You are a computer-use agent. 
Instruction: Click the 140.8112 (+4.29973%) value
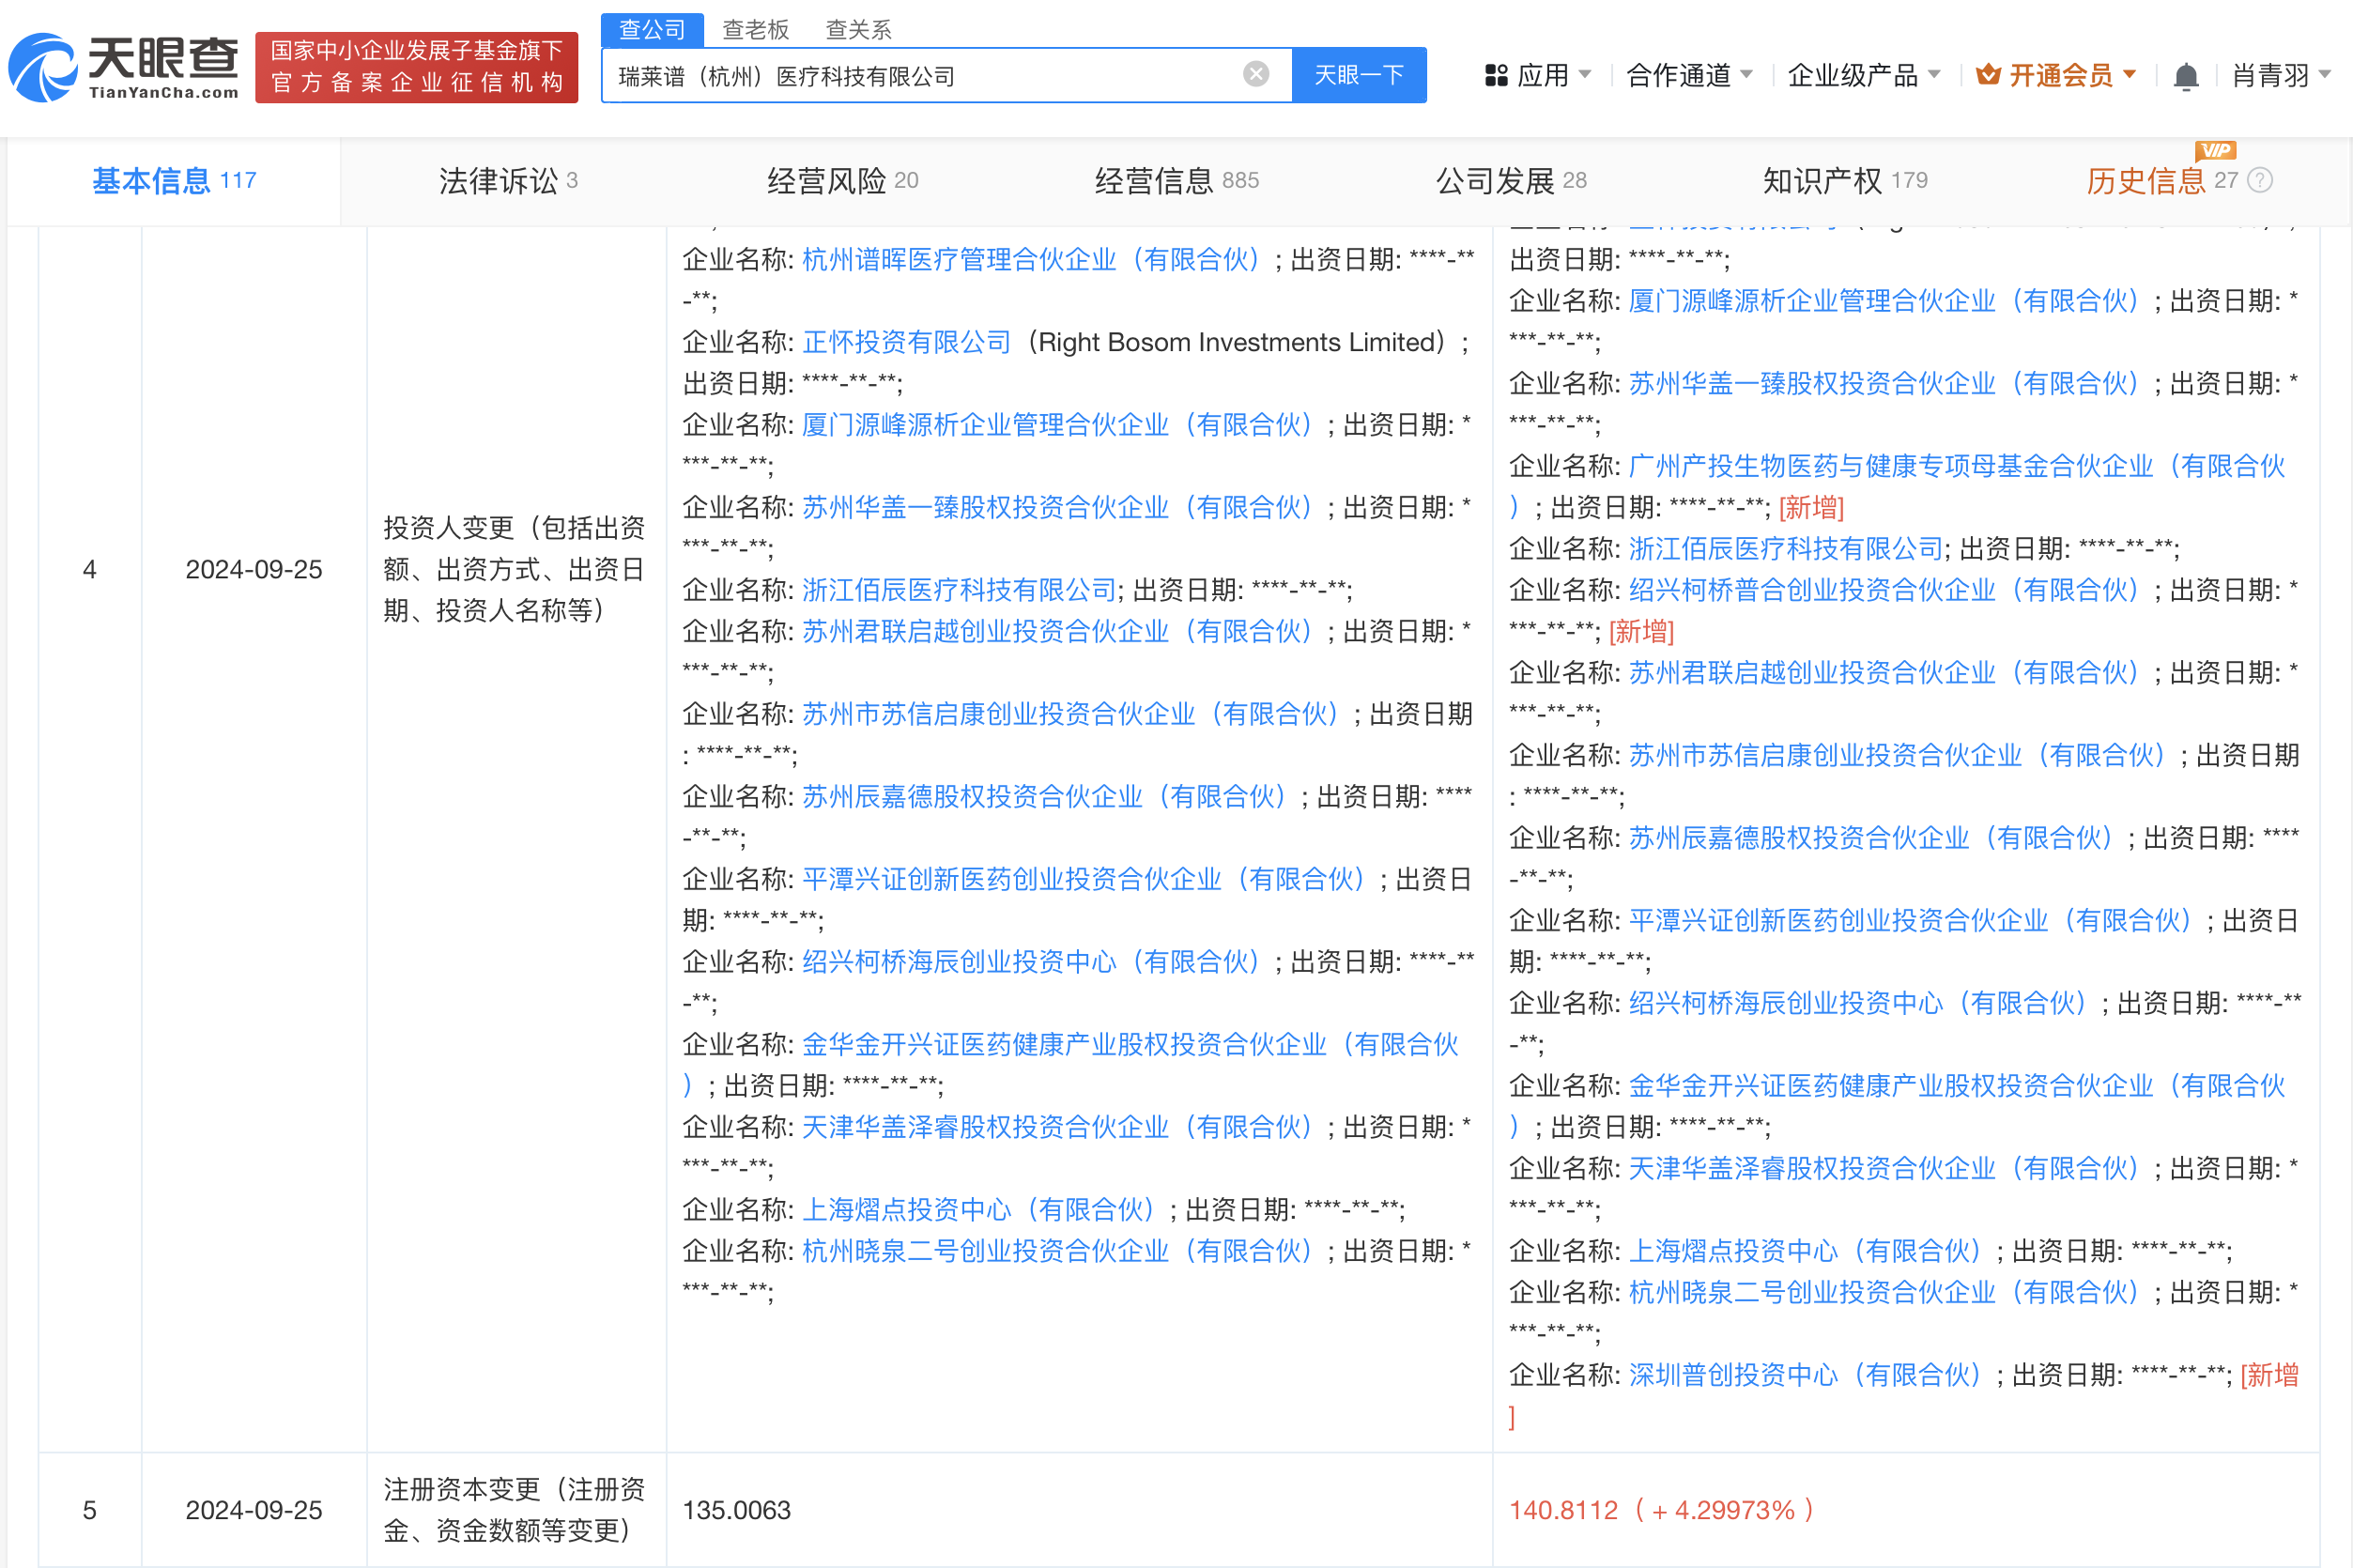pyautogui.click(x=1661, y=1510)
